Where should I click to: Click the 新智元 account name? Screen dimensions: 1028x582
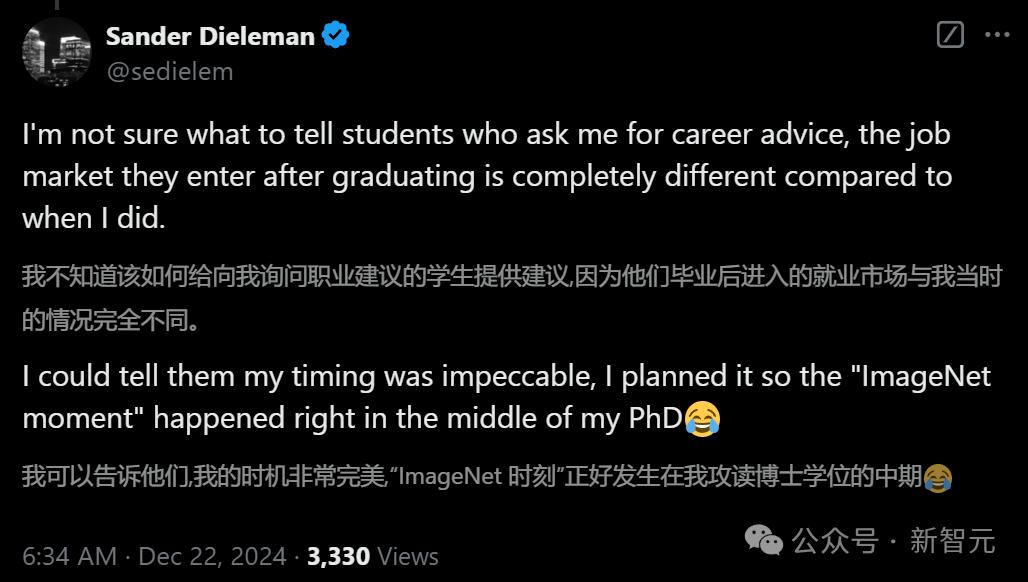(x=952, y=542)
